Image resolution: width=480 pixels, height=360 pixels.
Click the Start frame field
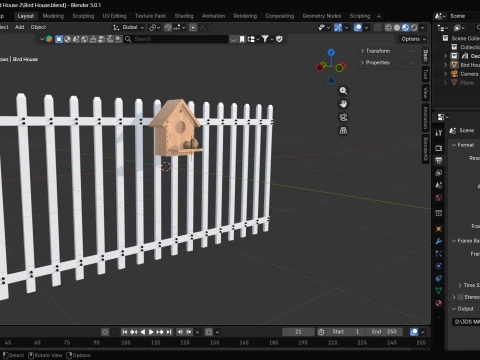point(346,332)
